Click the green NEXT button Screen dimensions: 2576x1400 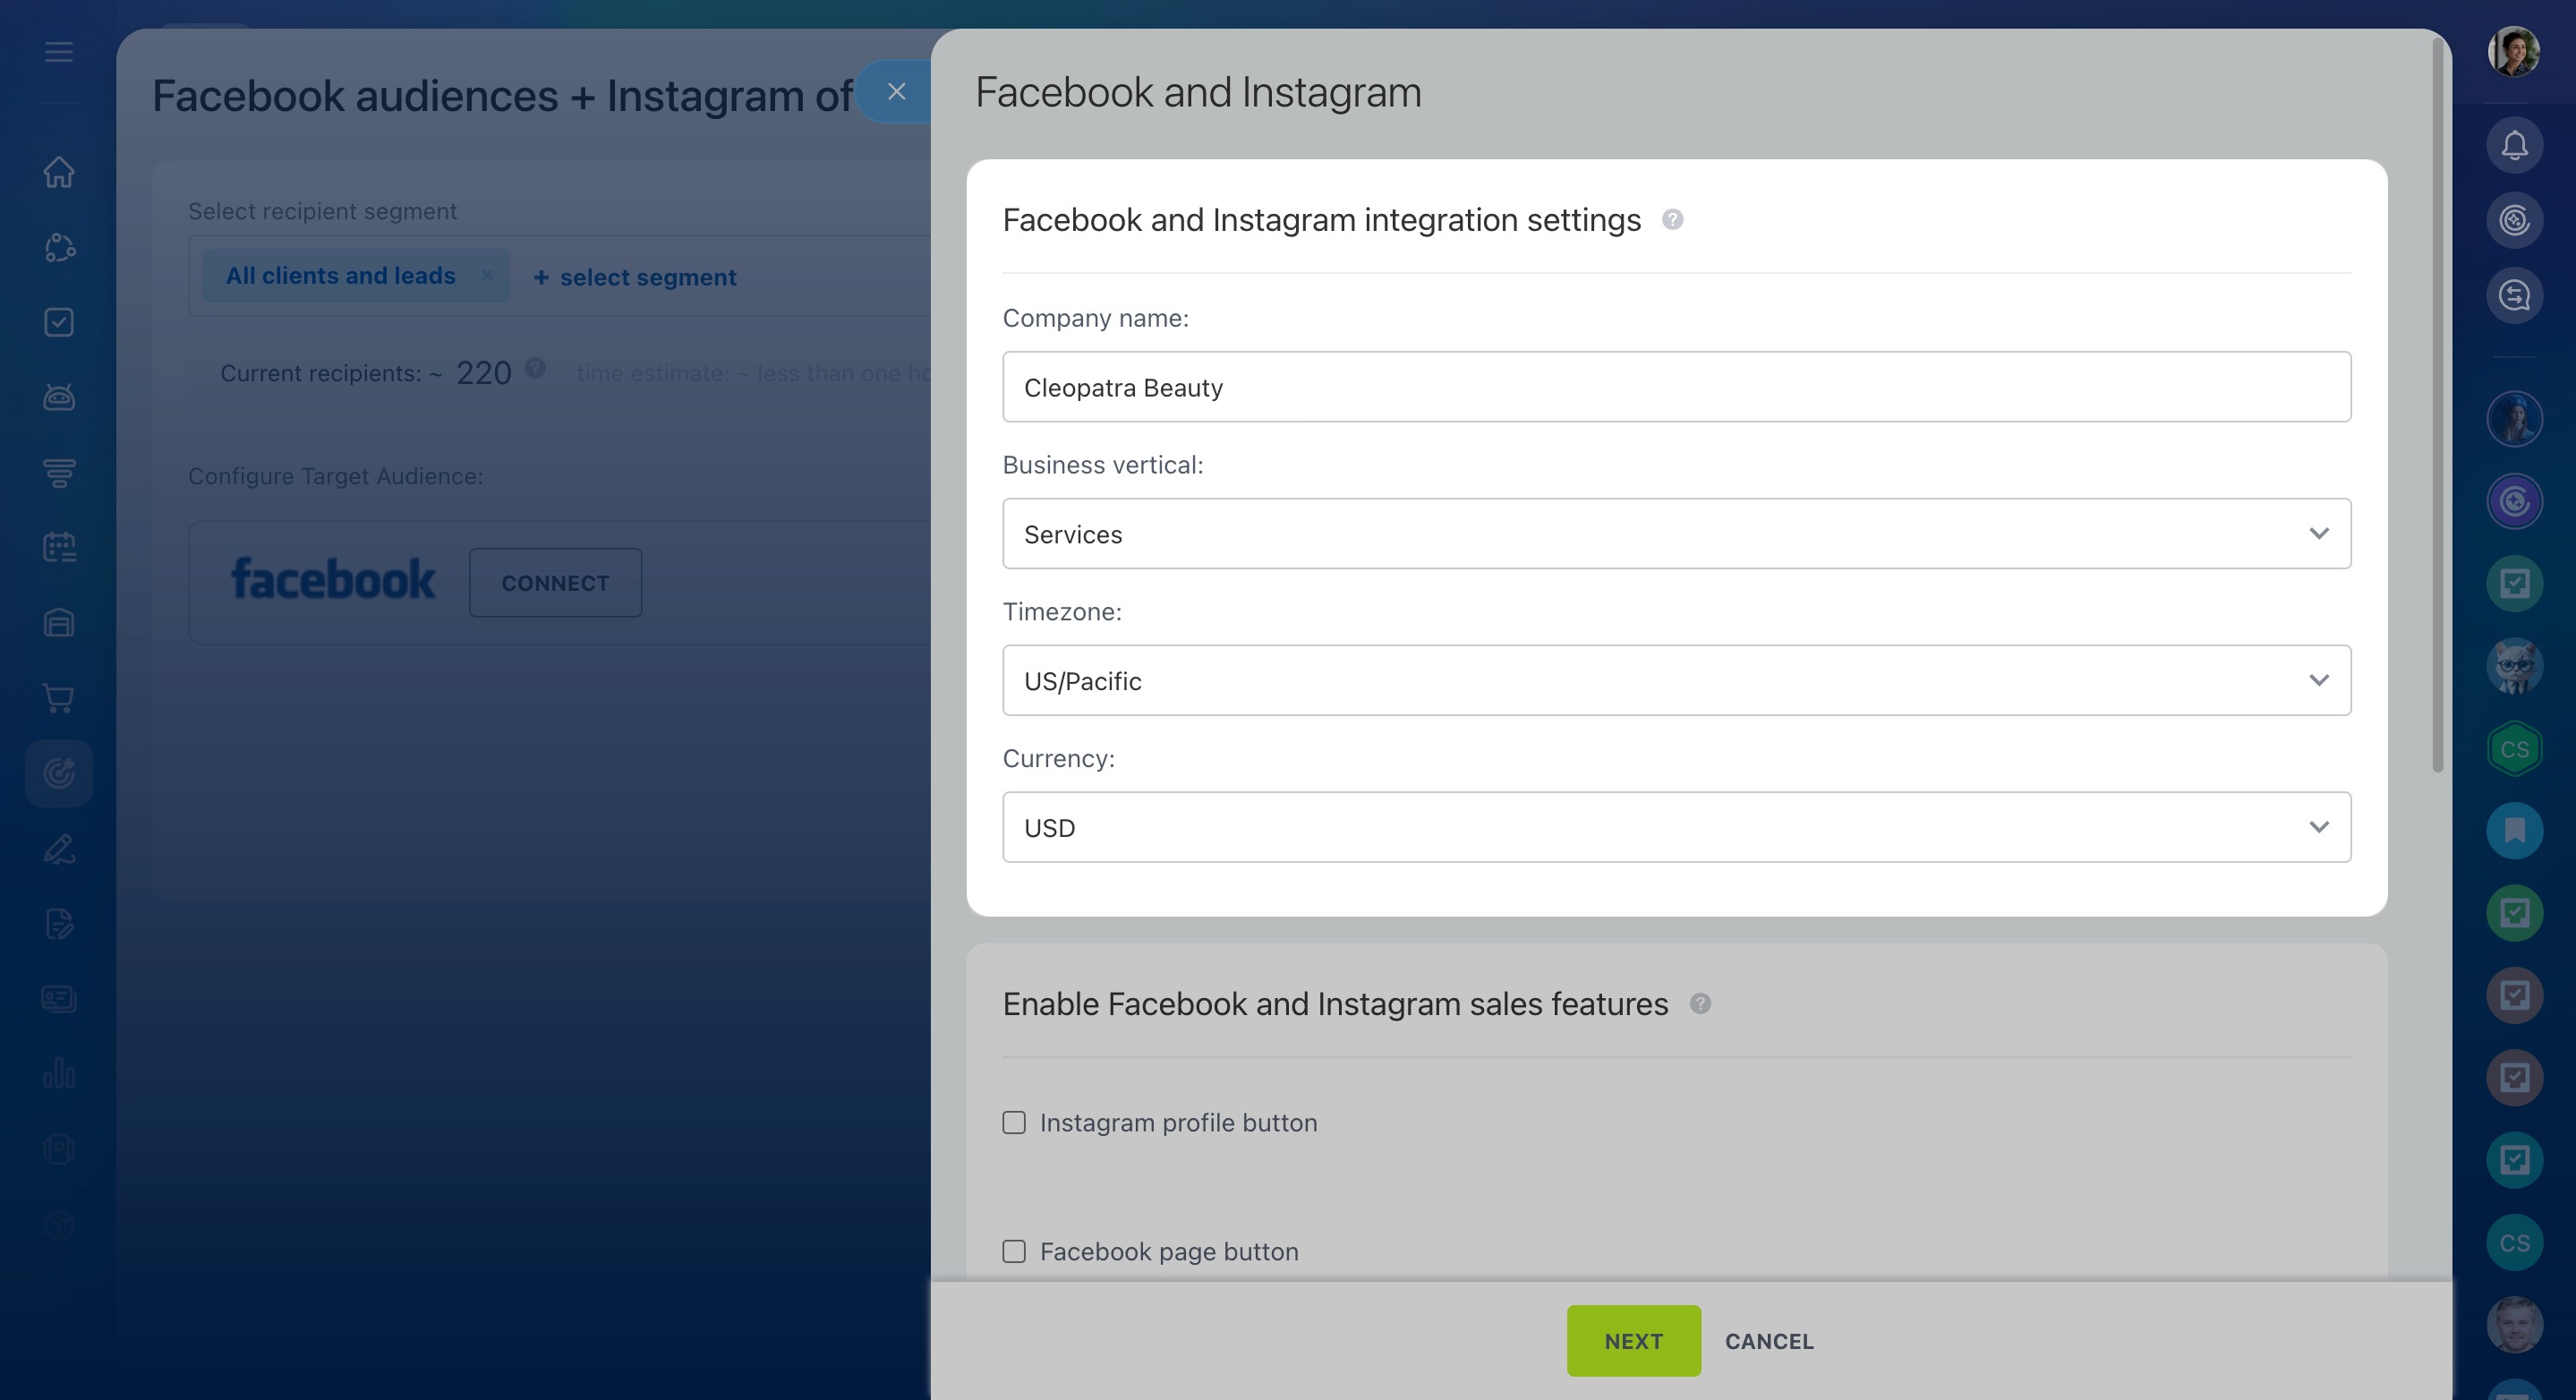[x=1633, y=1341]
